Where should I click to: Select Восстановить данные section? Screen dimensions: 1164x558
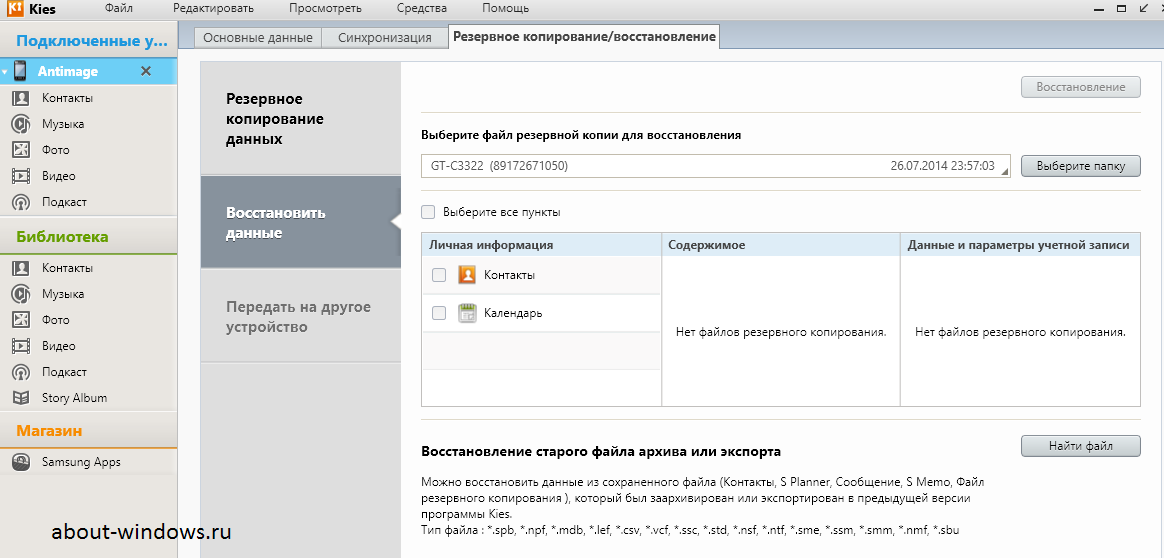(x=301, y=223)
